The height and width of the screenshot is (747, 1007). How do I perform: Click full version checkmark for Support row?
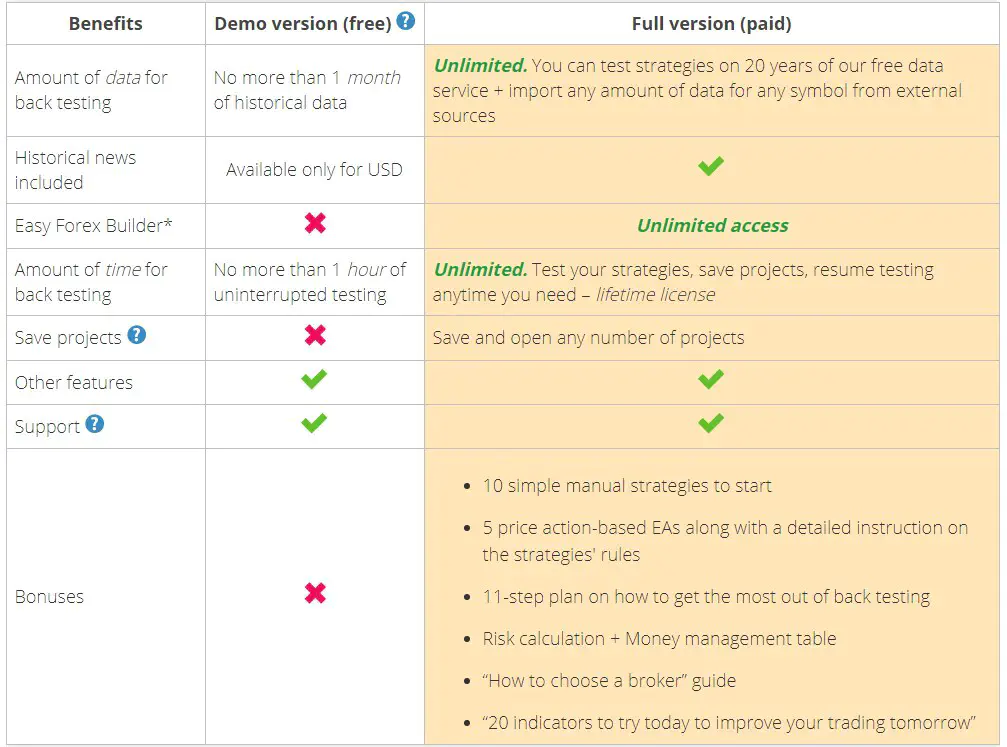(x=711, y=423)
